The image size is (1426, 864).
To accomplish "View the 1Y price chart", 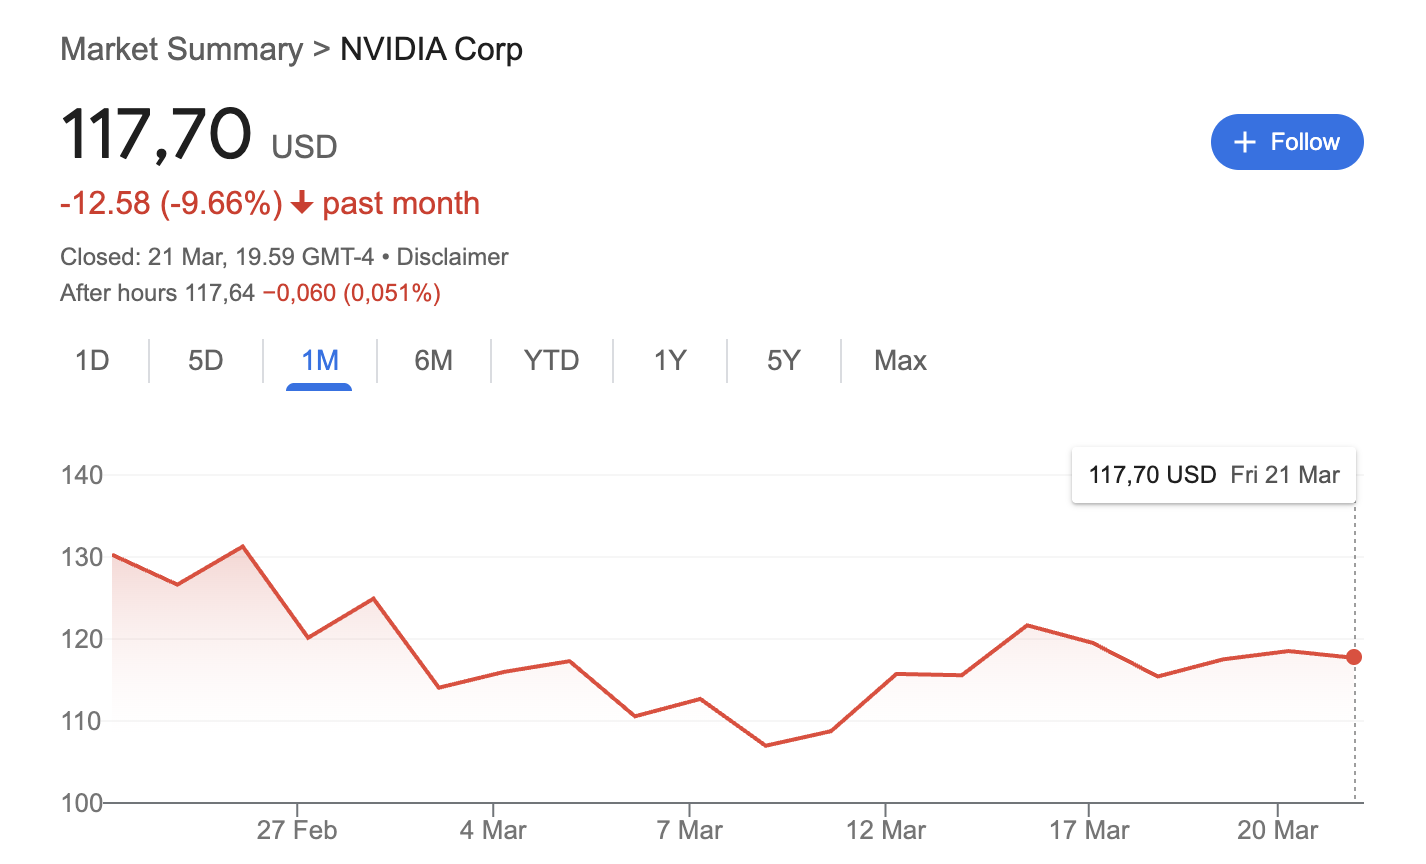I will [670, 360].
